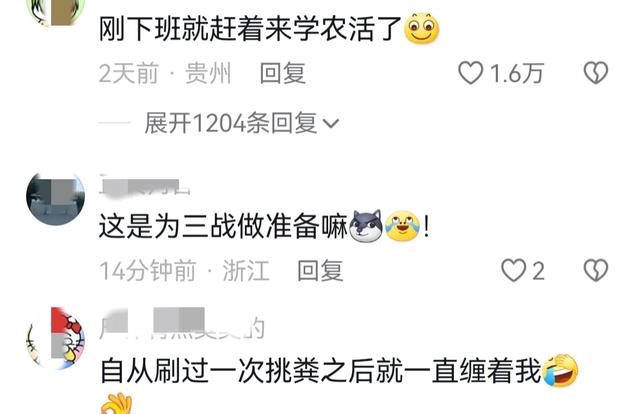Tap rolling-laugh emoji after 缠着我
640x414 pixels.
[x=560, y=370]
